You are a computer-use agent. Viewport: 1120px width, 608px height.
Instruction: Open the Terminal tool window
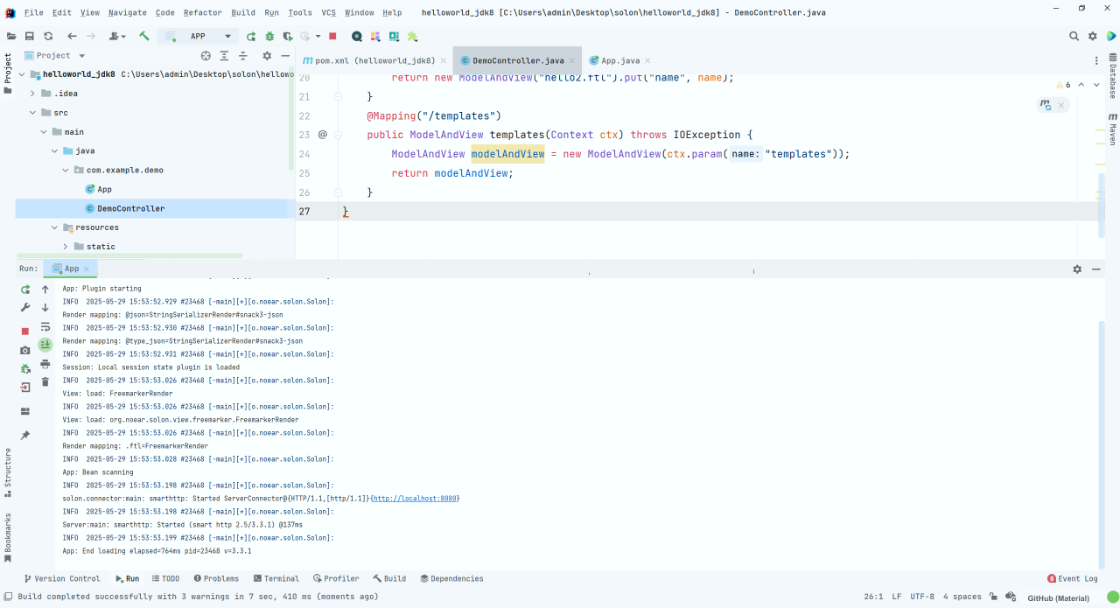pos(276,579)
